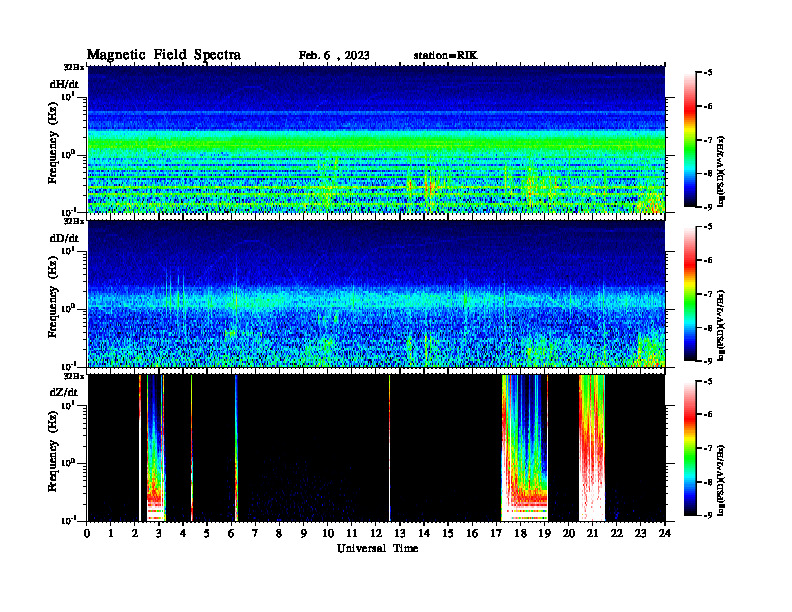Click the dZ/dt signal block between hours 17 and 19
The image size is (792, 612).
[x=524, y=448]
